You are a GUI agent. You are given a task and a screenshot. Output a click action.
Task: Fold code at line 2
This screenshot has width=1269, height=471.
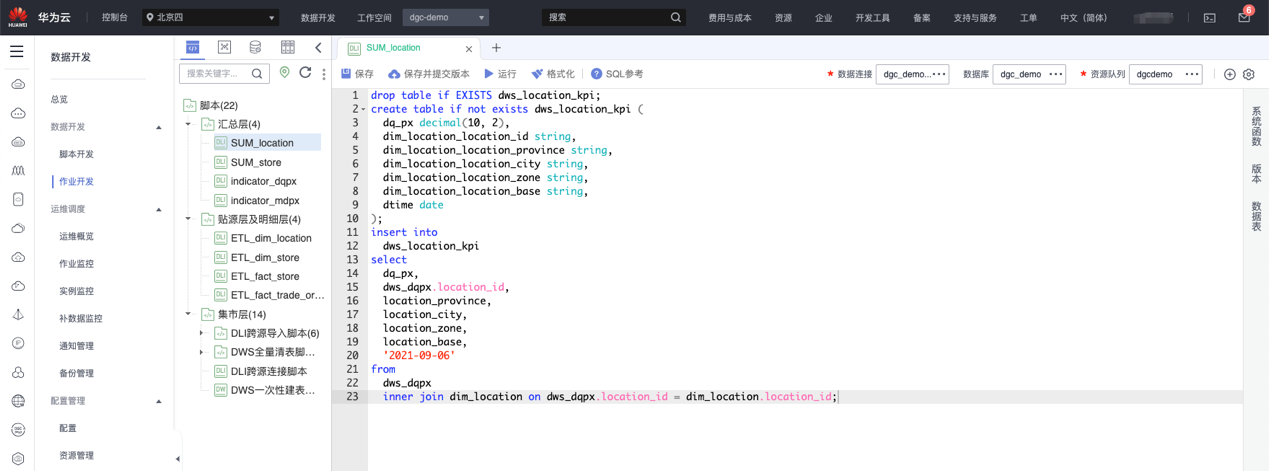pyautogui.click(x=364, y=110)
